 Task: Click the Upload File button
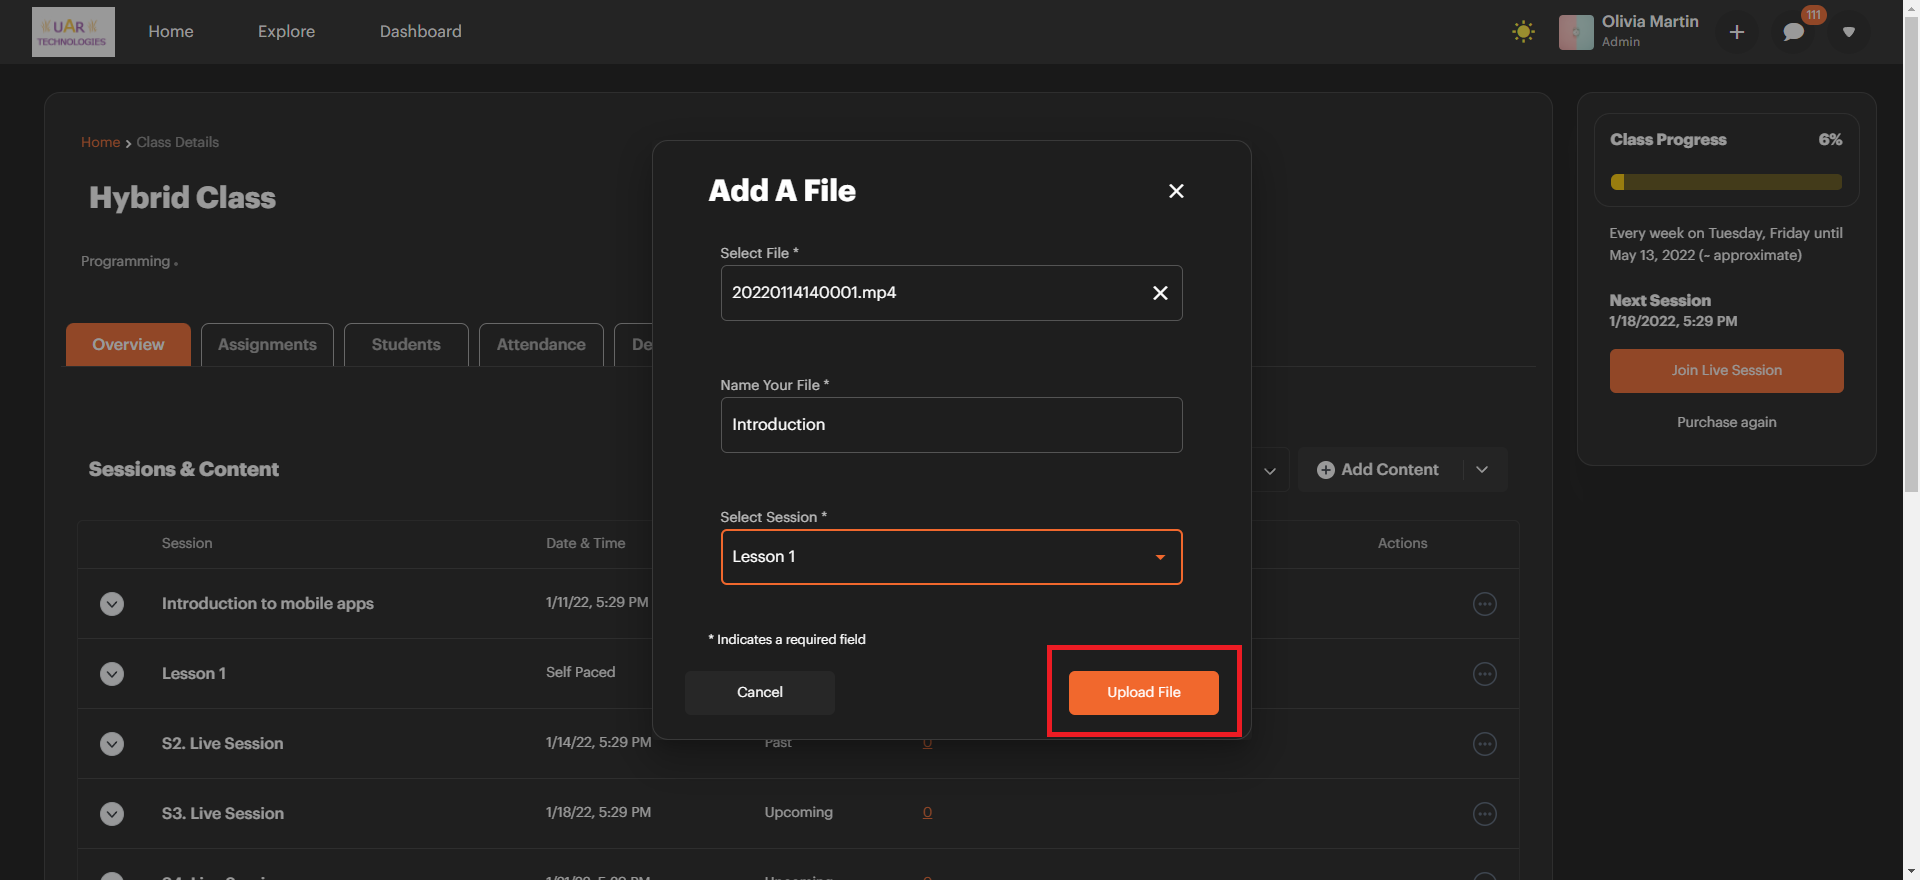click(1144, 693)
